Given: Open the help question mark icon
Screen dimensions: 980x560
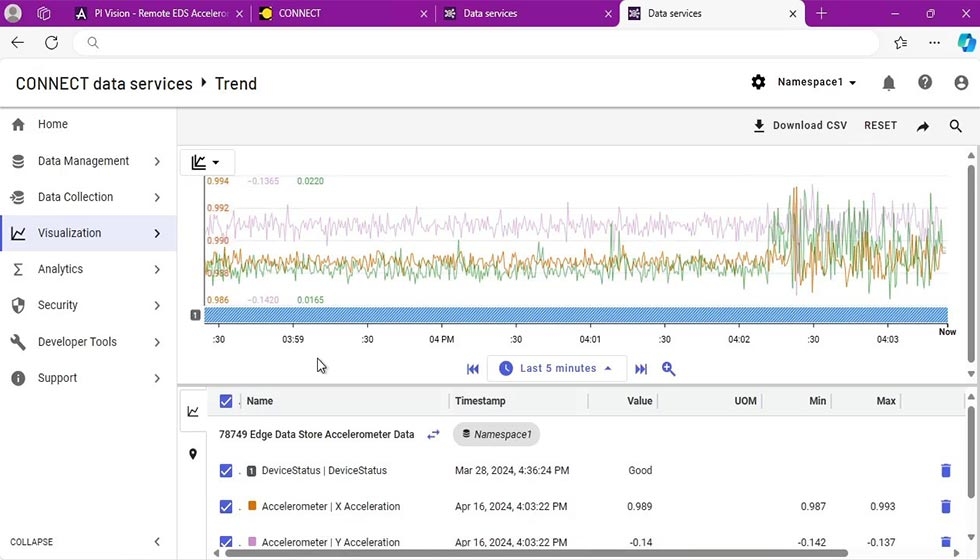Looking at the screenshot, I should pos(925,83).
